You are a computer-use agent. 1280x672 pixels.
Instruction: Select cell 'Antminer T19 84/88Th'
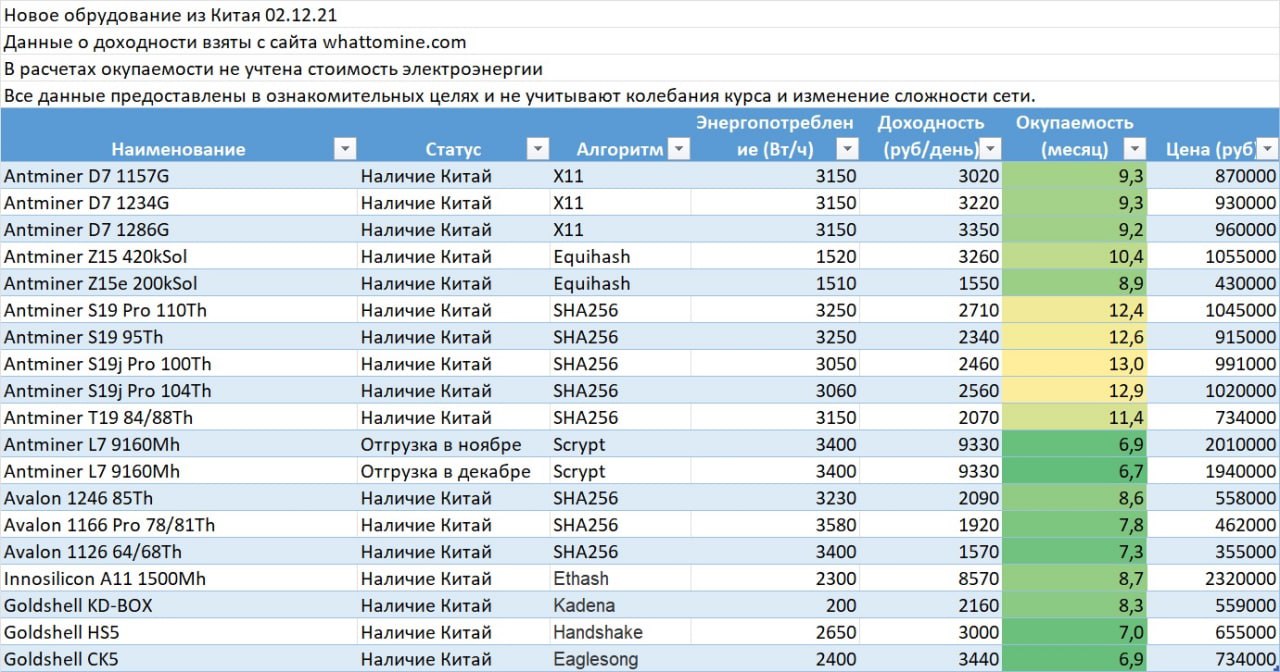click(179, 418)
